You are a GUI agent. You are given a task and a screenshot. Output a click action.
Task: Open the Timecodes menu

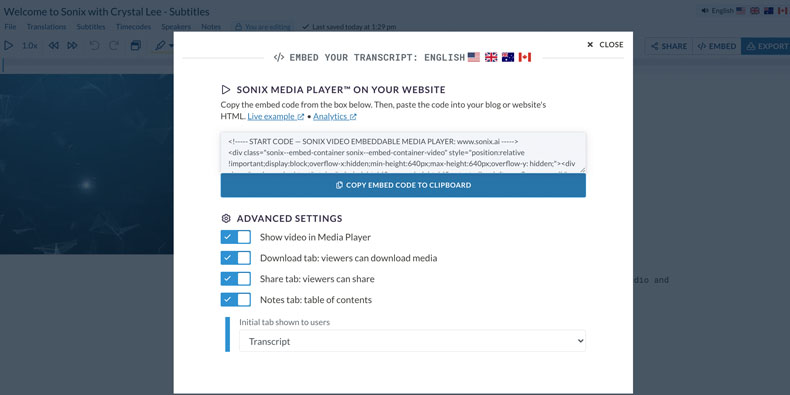point(134,27)
